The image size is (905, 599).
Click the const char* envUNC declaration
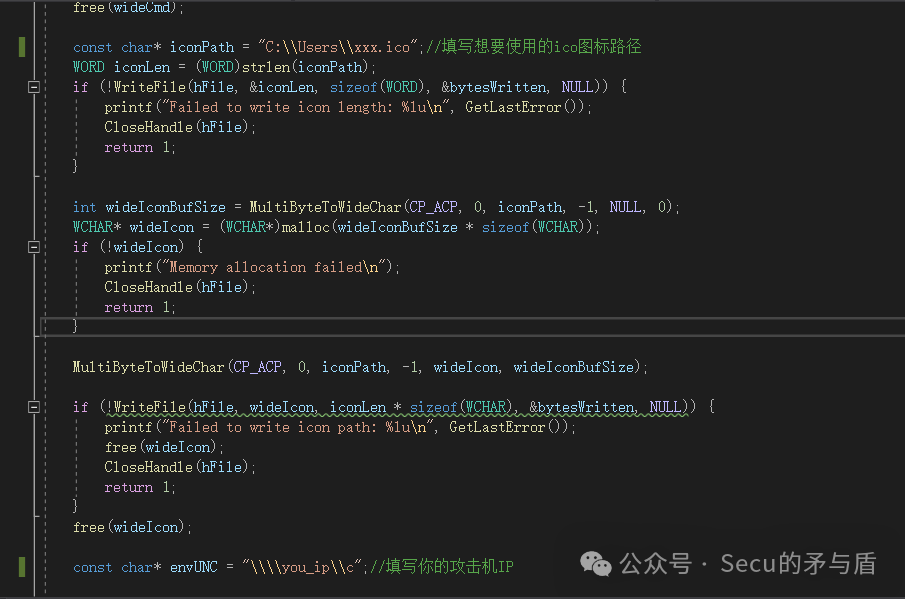tap(219, 567)
